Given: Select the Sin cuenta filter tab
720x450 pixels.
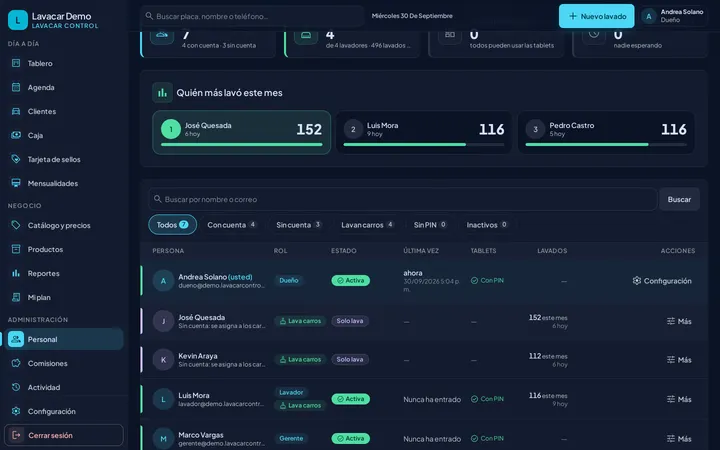Looking at the screenshot, I should (x=299, y=225).
